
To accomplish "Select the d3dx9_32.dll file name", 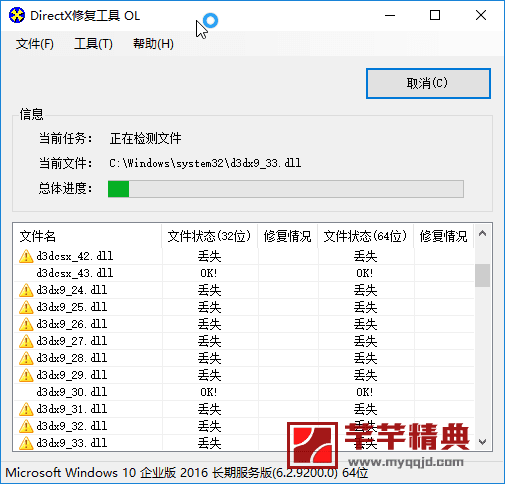I will 72,426.
